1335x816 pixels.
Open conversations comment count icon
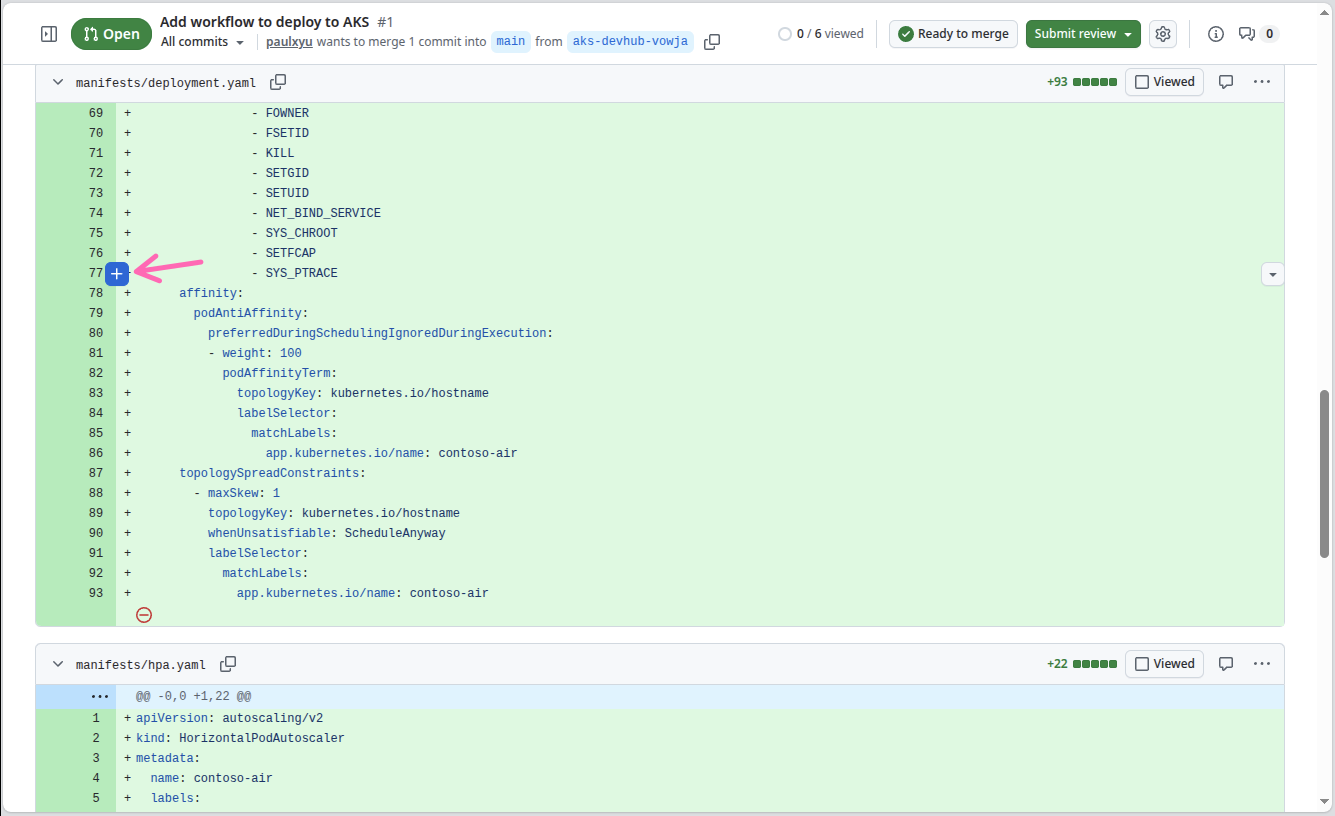1258,34
